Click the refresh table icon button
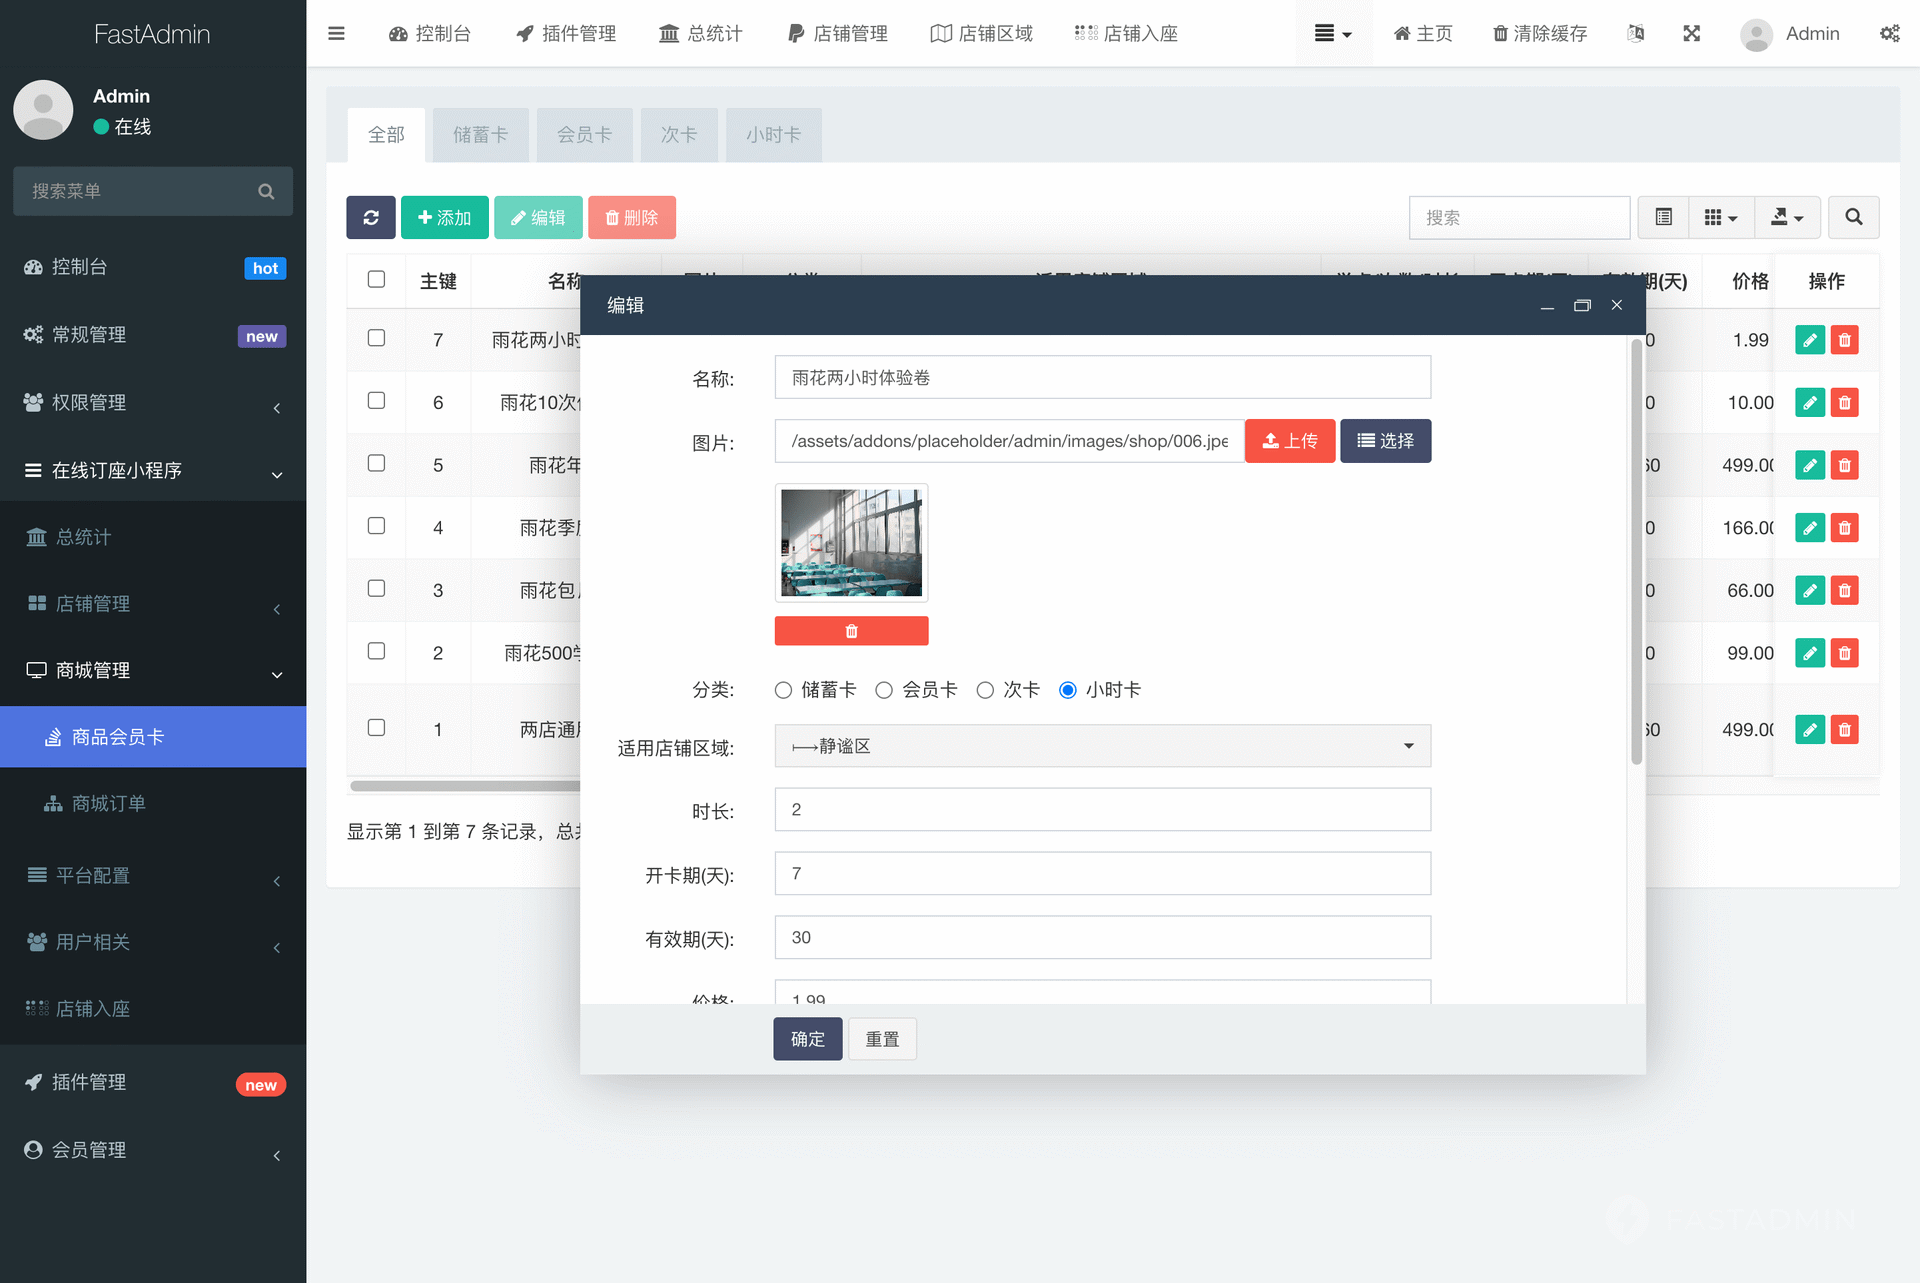This screenshot has height=1283, width=1920. click(x=371, y=217)
